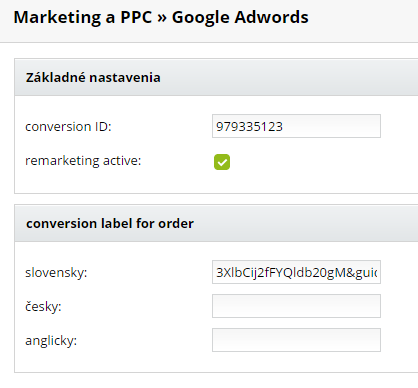Click the word Adwords in page title
The width and height of the screenshot is (418, 388).
pos(271,17)
